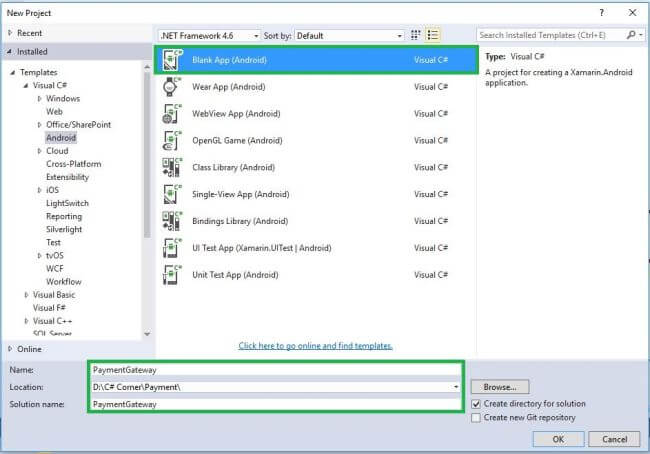
Task: Click the Unit Test App (Android) icon
Action: 172,275
